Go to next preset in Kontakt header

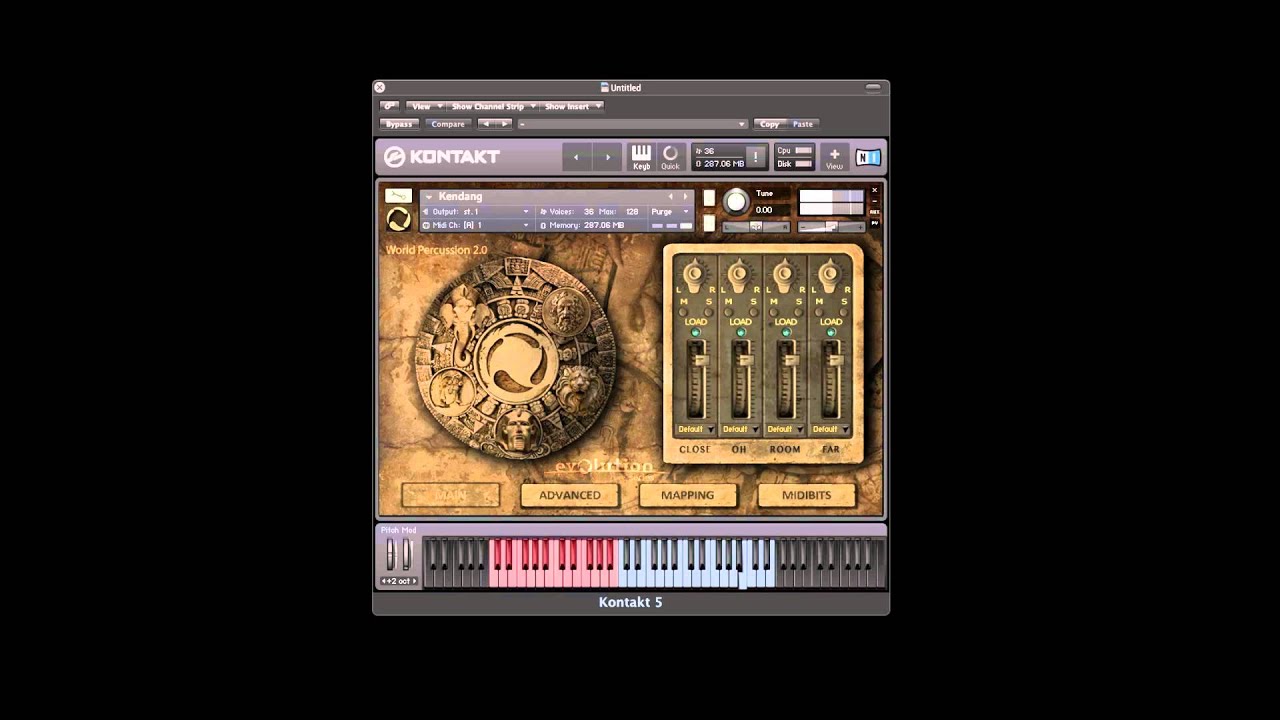point(606,157)
